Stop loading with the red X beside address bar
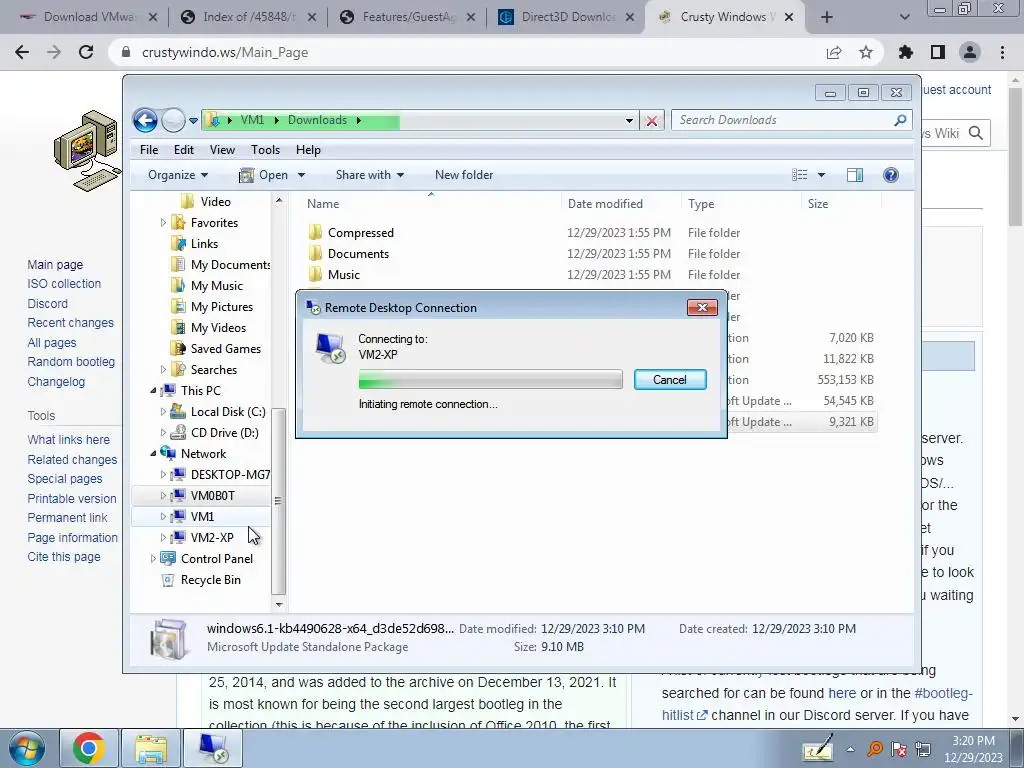The width and height of the screenshot is (1024, 768). pyautogui.click(x=651, y=121)
